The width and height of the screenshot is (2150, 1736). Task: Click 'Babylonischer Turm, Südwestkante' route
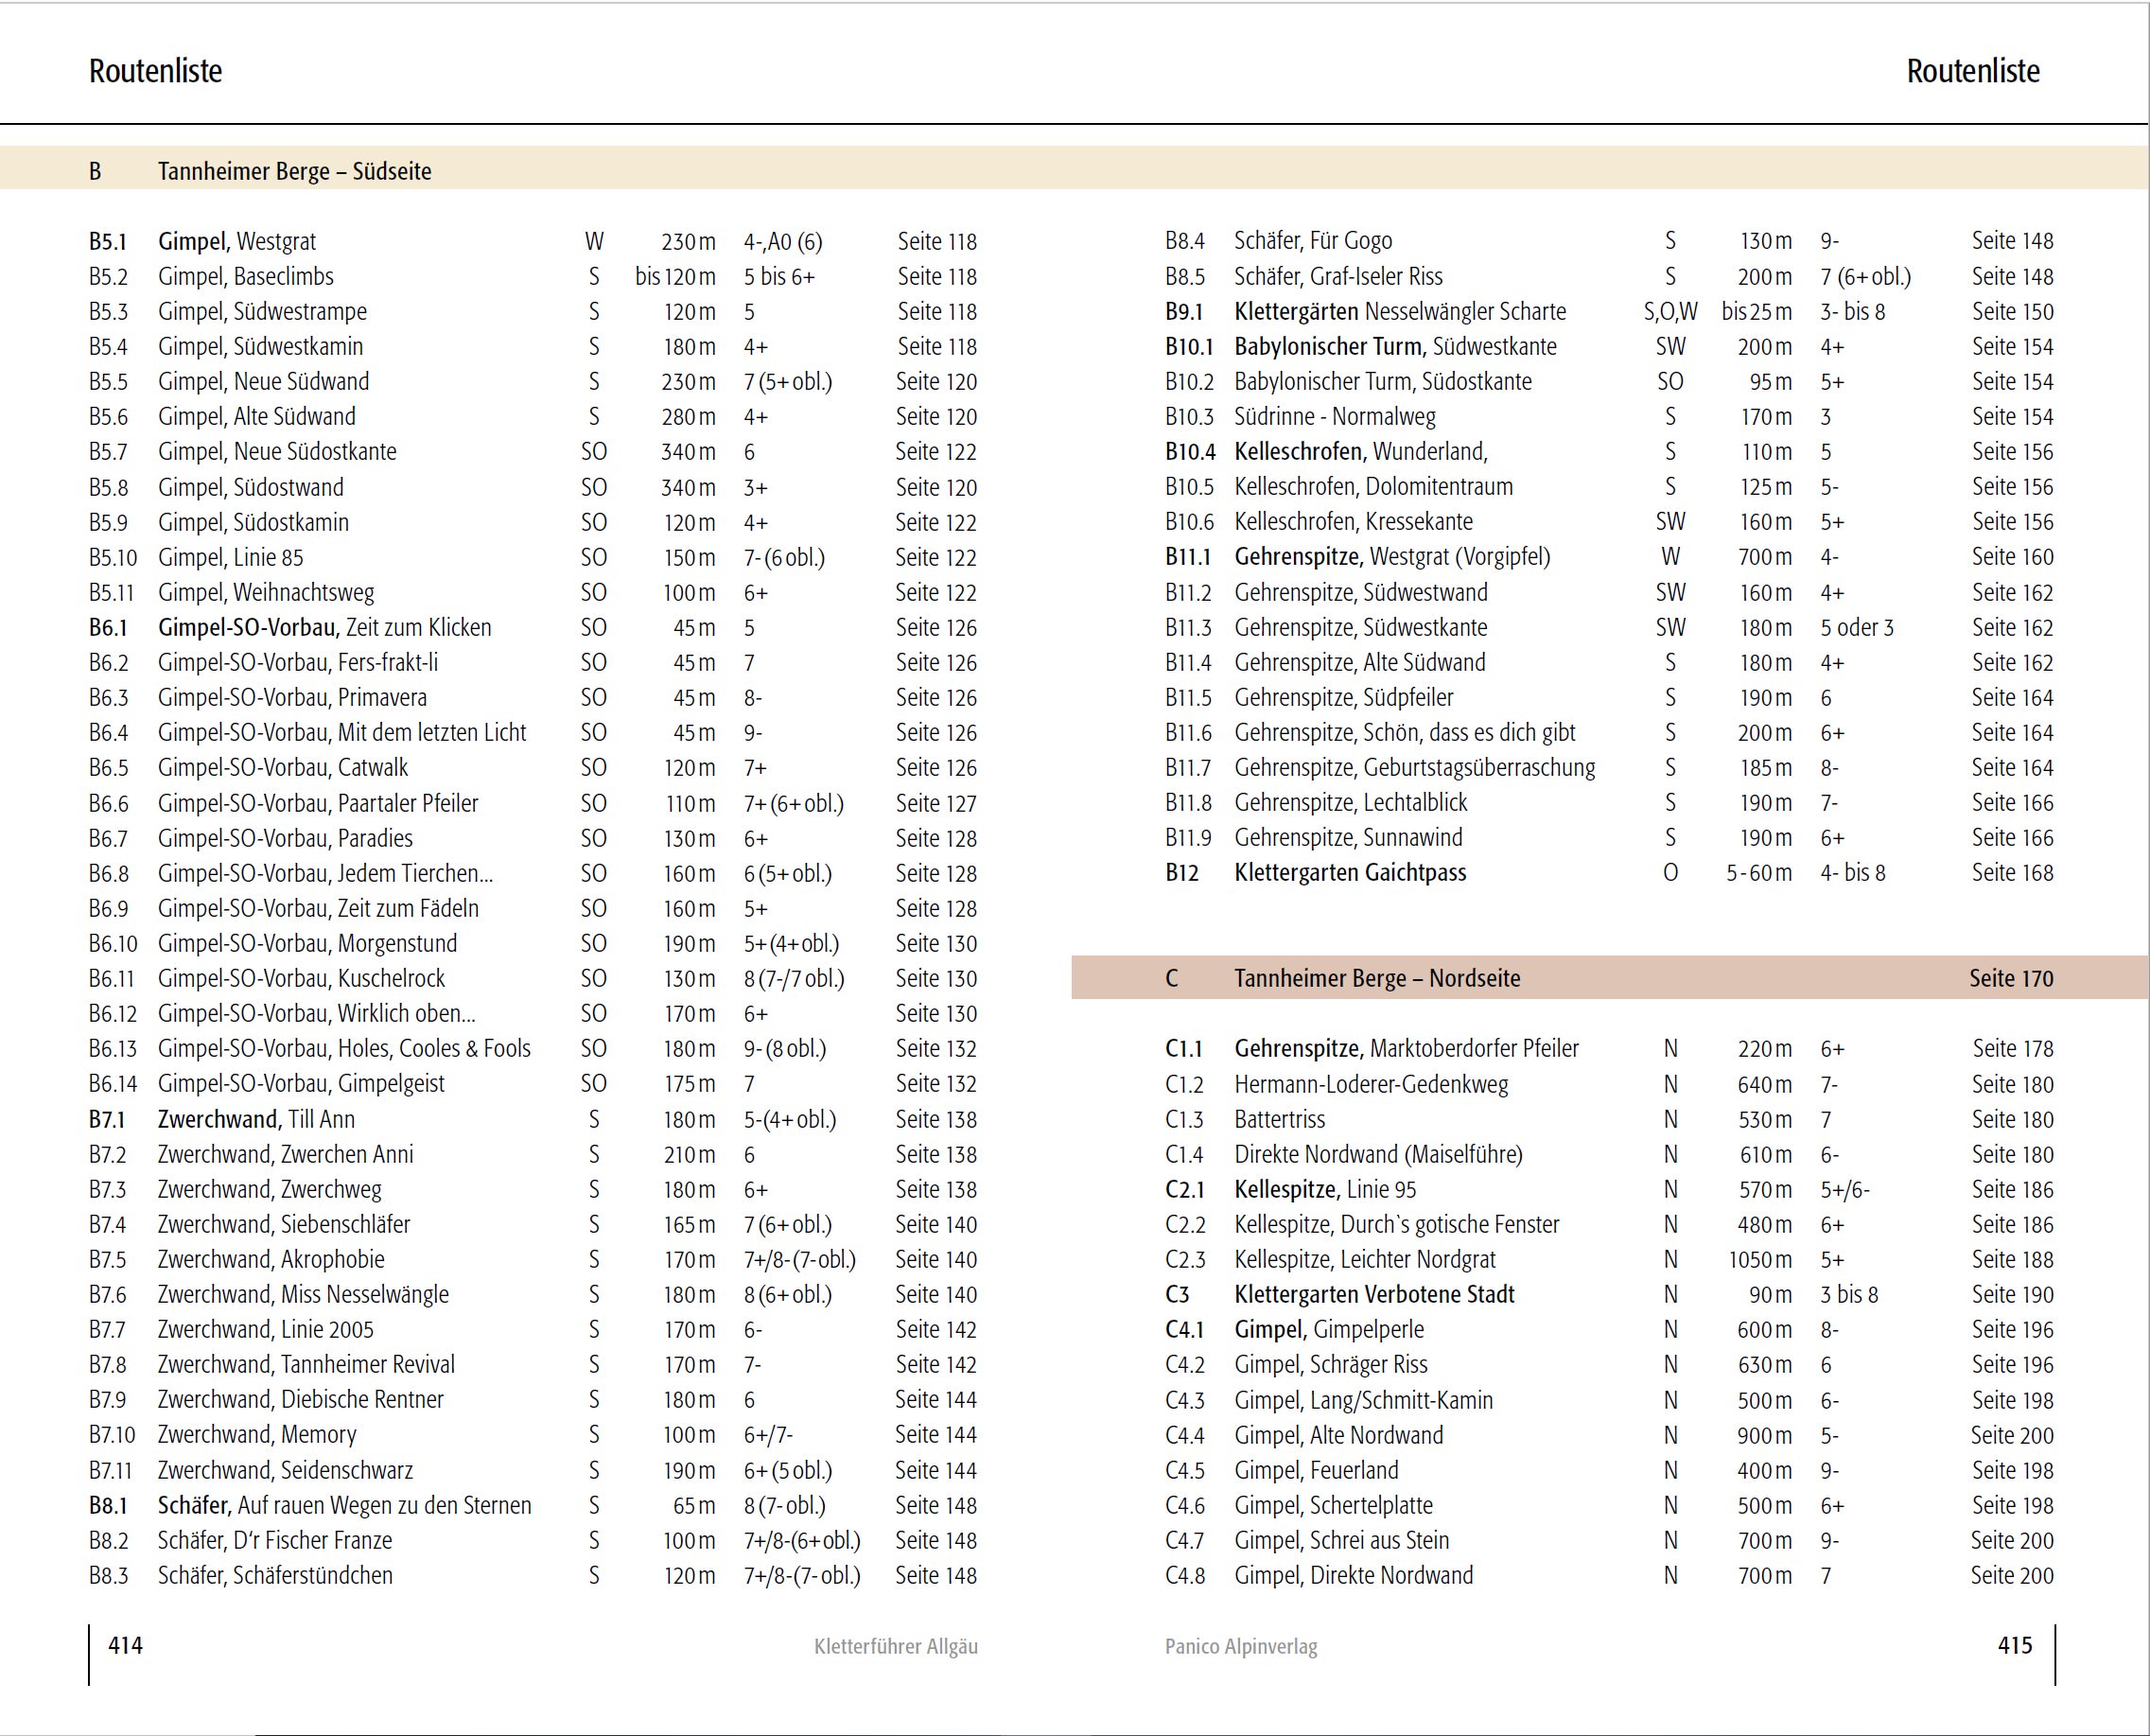tap(1395, 346)
